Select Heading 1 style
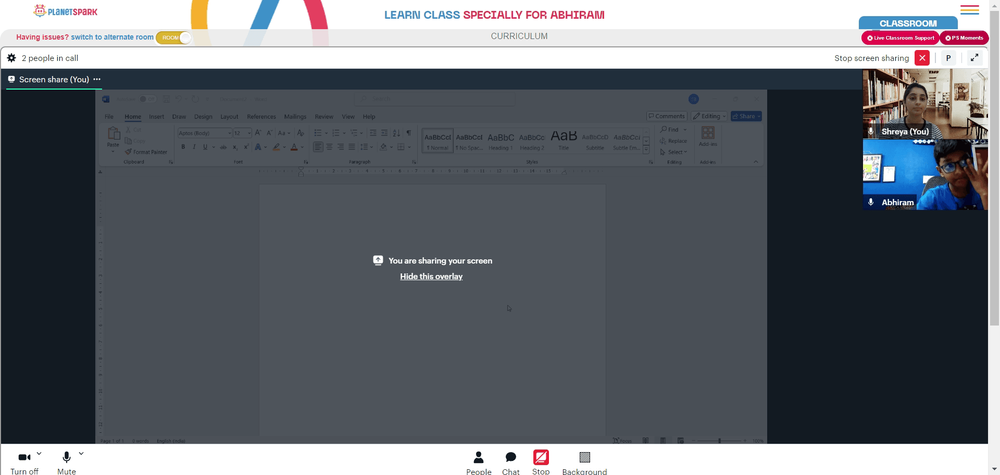The width and height of the screenshot is (1000, 475). point(501,141)
